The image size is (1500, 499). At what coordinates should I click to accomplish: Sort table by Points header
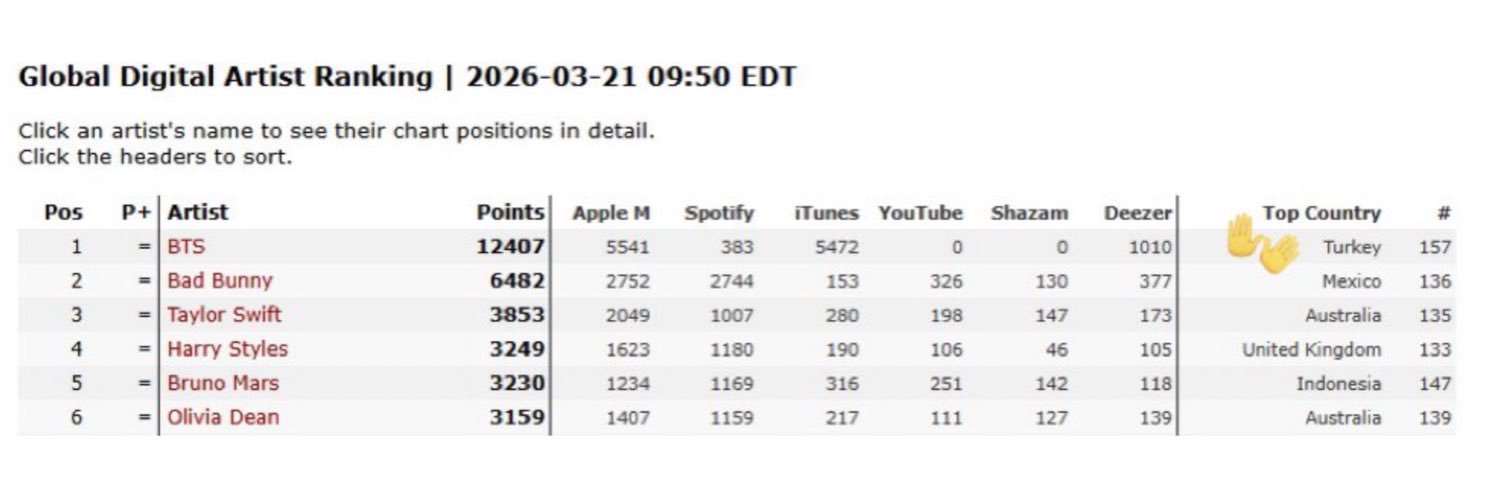(510, 212)
